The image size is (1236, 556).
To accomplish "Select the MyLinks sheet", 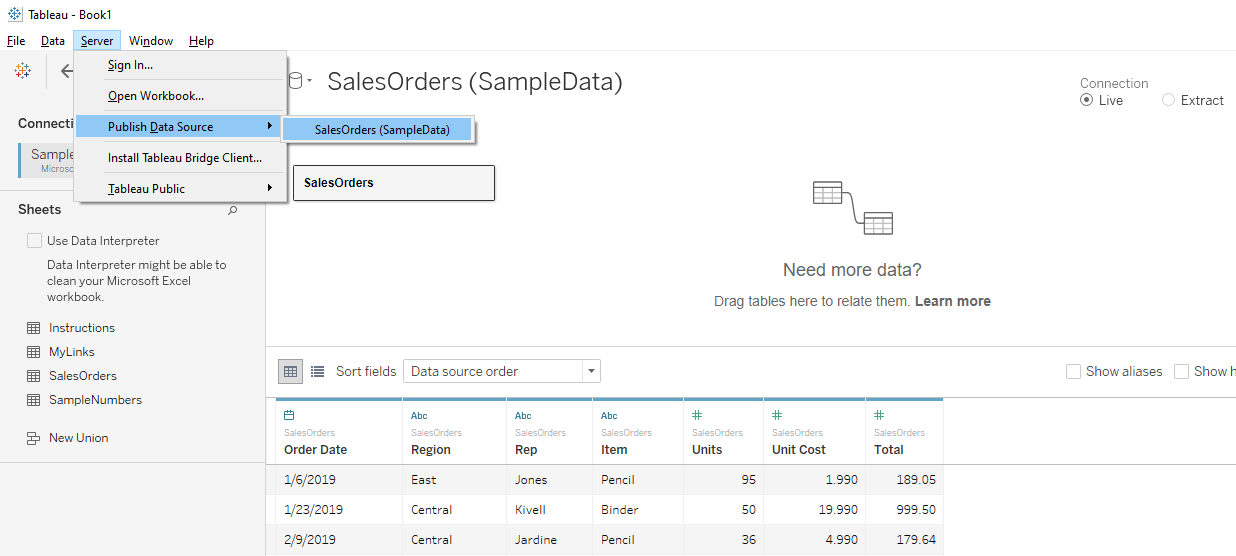I will (72, 352).
